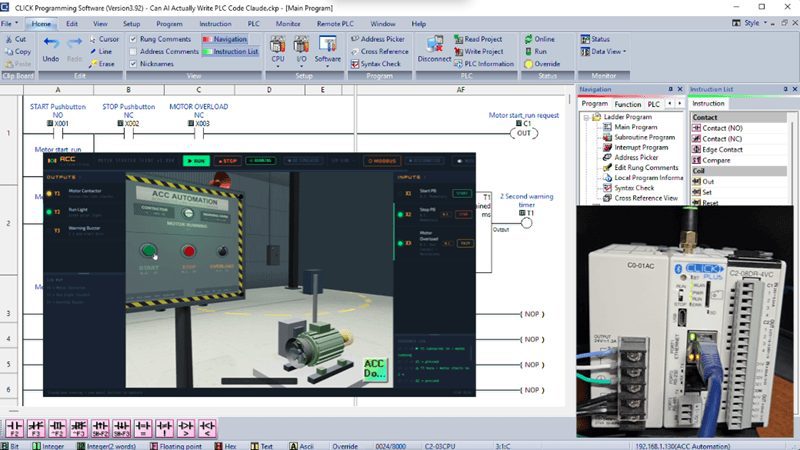Open the Monitor menu
The image size is (800, 450).
point(288,24)
